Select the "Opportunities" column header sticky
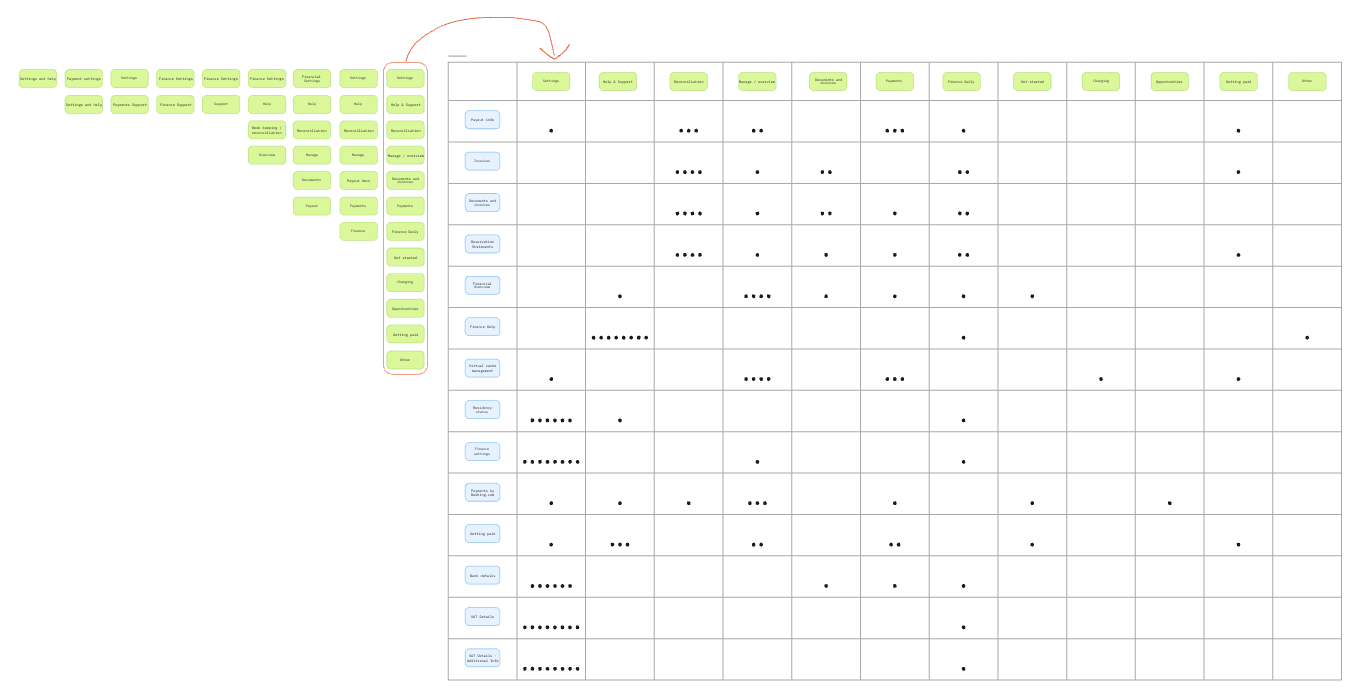The width and height of the screenshot is (1361, 693). pos(1169,81)
